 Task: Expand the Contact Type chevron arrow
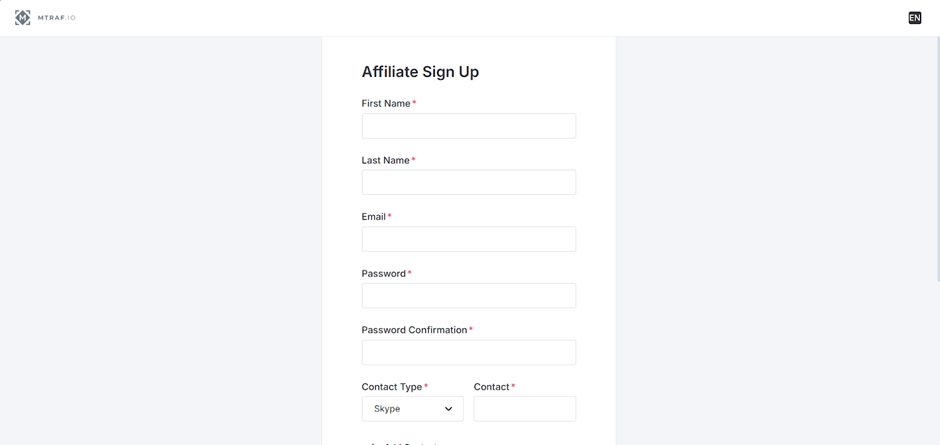448,409
